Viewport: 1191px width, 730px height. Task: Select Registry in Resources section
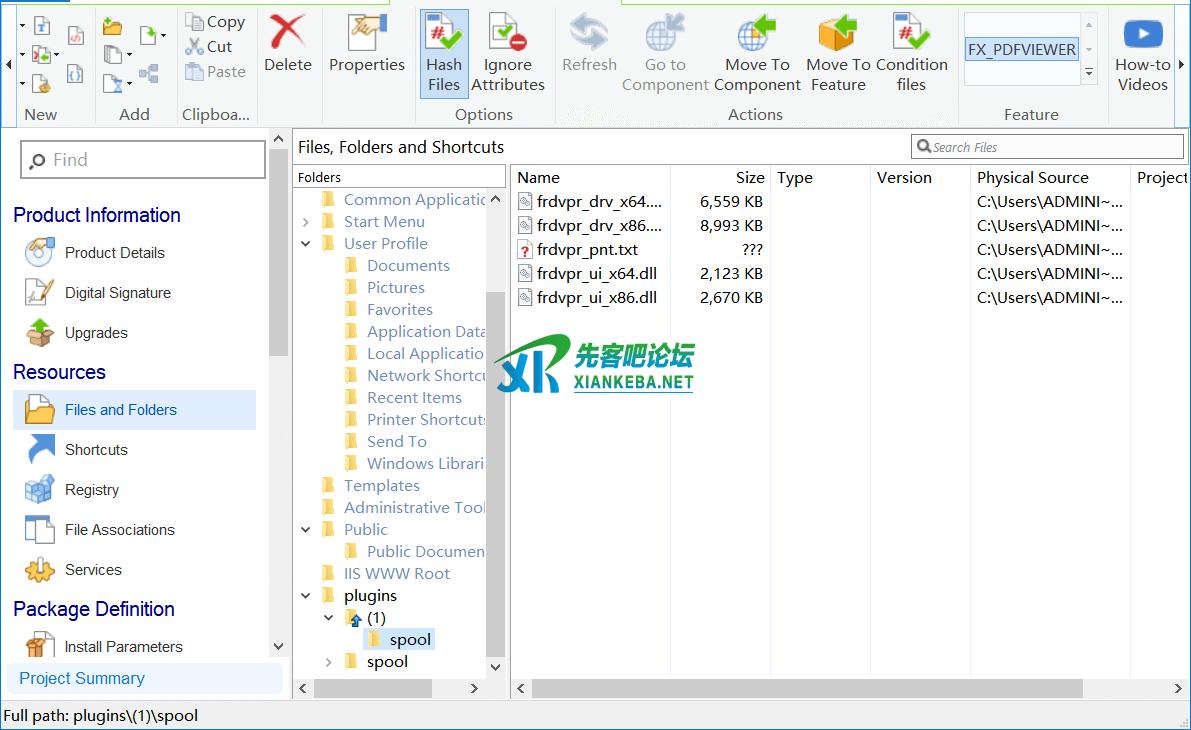[91, 490]
